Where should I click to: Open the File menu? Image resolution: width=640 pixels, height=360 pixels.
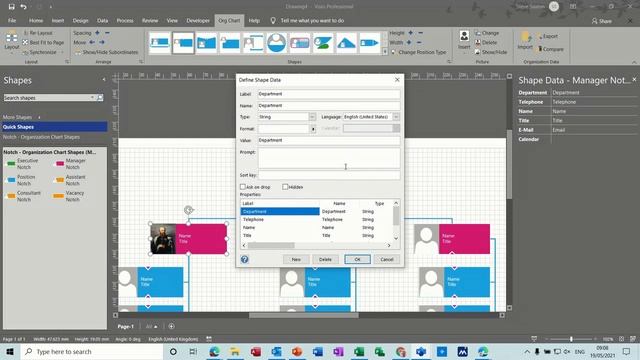coord(12,20)
